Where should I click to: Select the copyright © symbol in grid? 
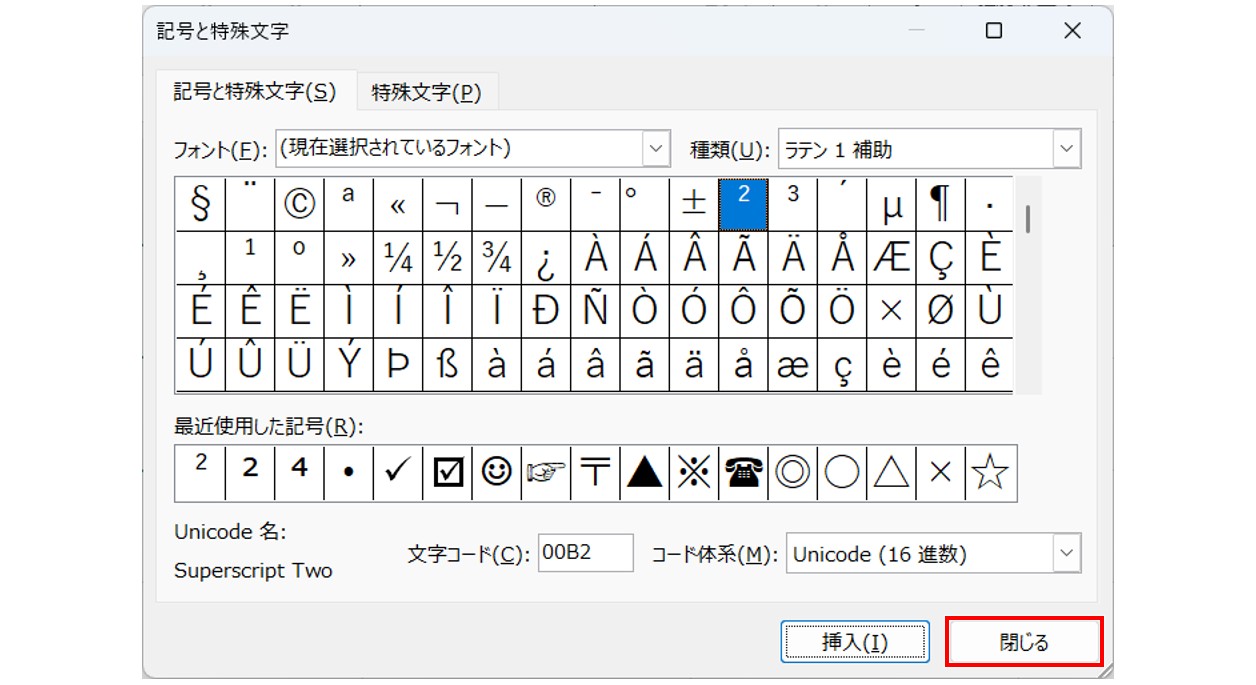tap(299, 204)
